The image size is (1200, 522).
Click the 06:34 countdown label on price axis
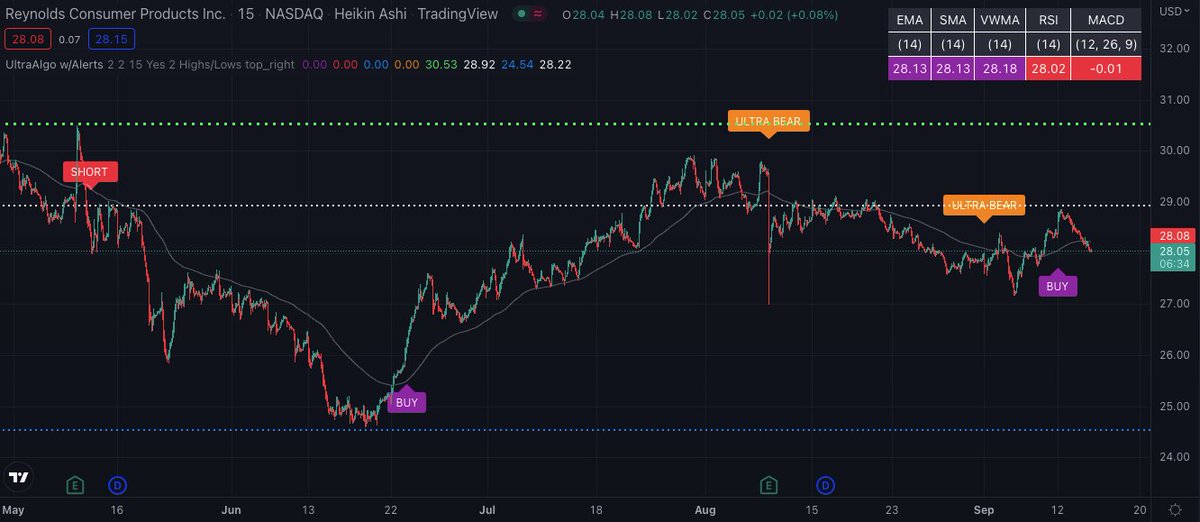coord(1172,264)
